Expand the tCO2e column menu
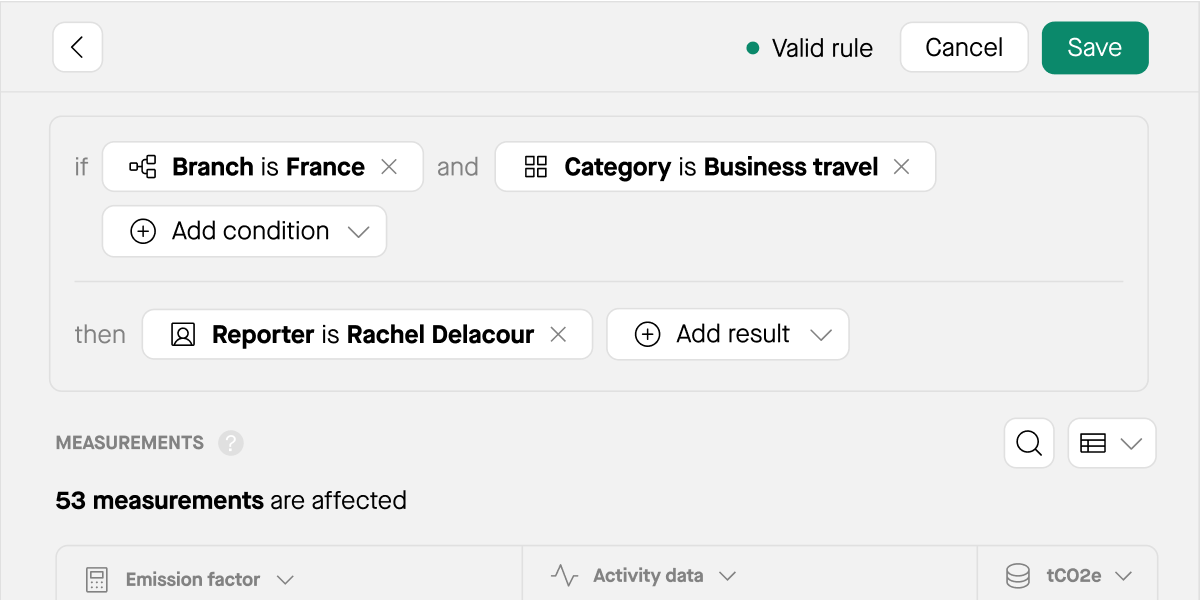The image size is (1200, 600). point(1123,576)
